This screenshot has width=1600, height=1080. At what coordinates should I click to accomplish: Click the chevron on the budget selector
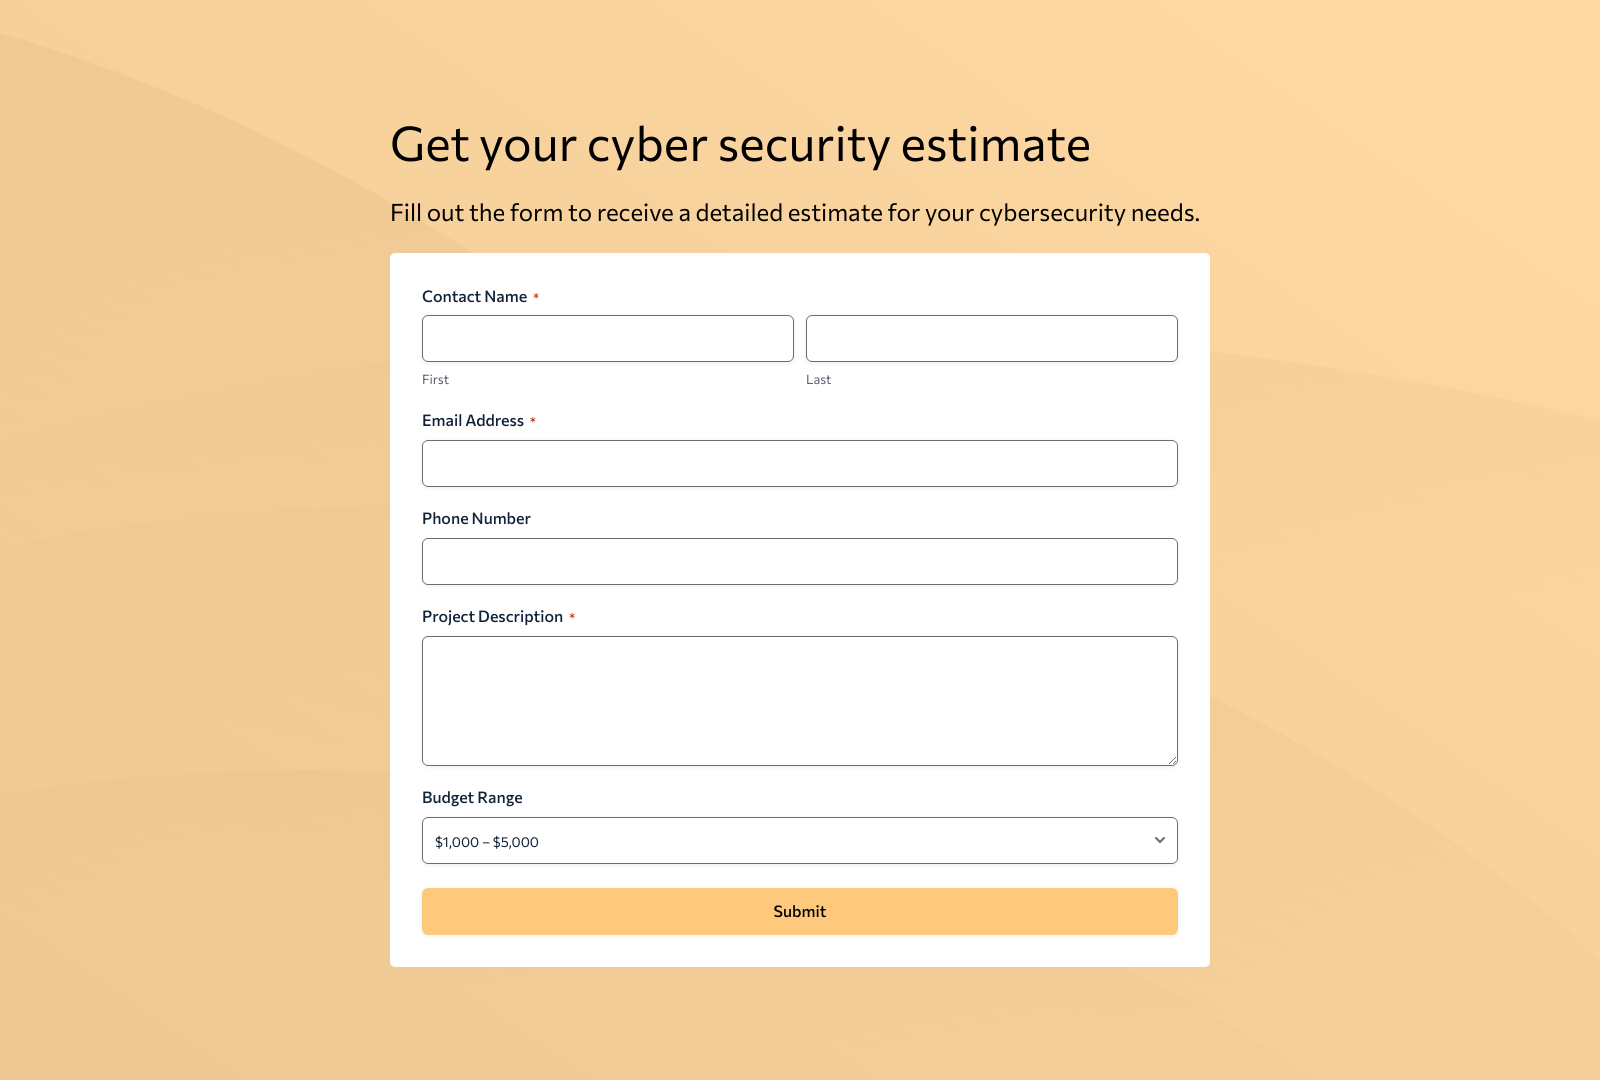coord(1158,840)
